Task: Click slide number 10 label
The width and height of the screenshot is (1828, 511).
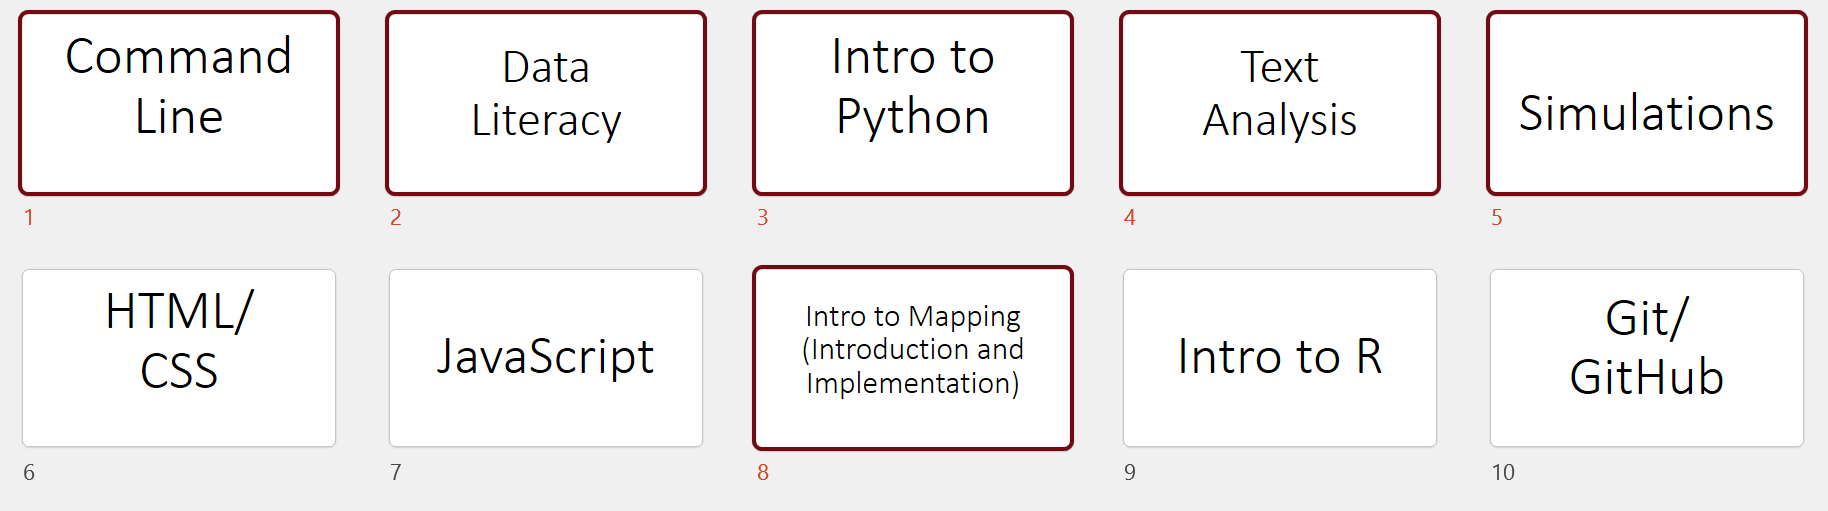Action: click(1503, 472)
